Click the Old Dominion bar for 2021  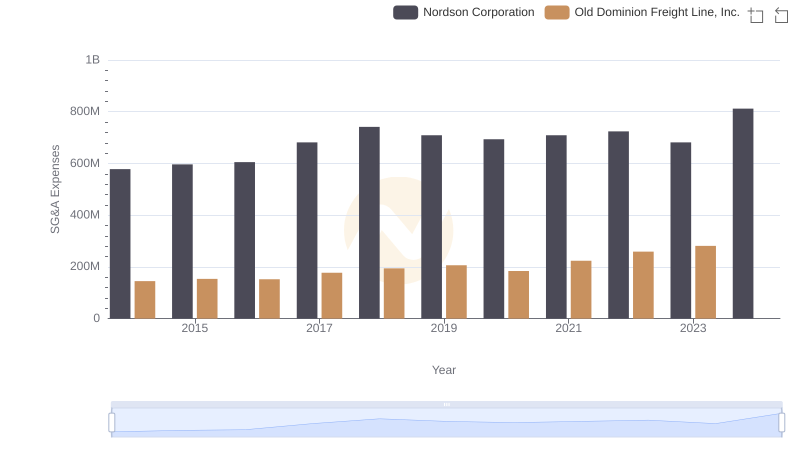tap(581, 290)
